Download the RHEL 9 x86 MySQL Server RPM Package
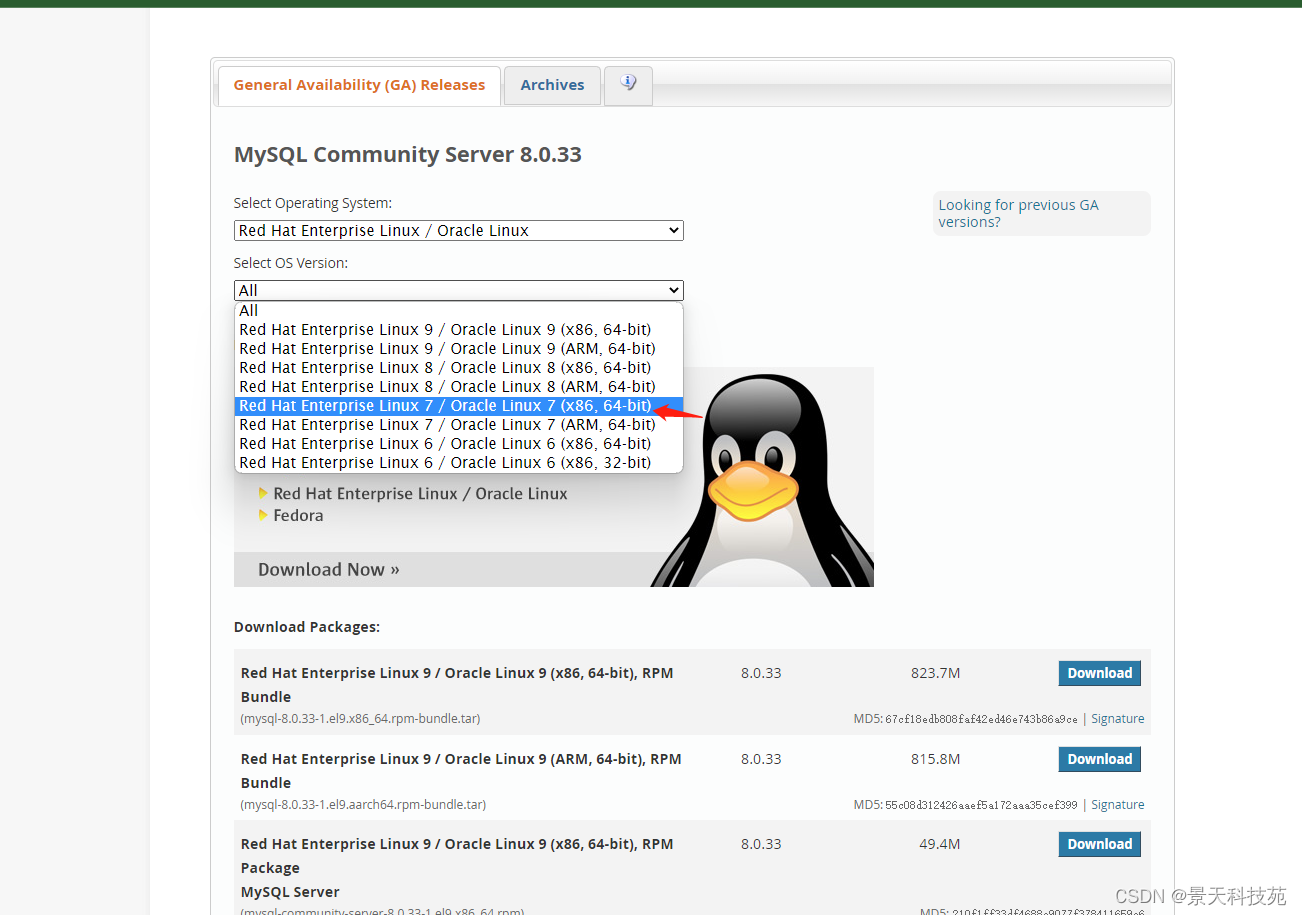This screenshot has height=915, width=1302. pos(1099,844)
